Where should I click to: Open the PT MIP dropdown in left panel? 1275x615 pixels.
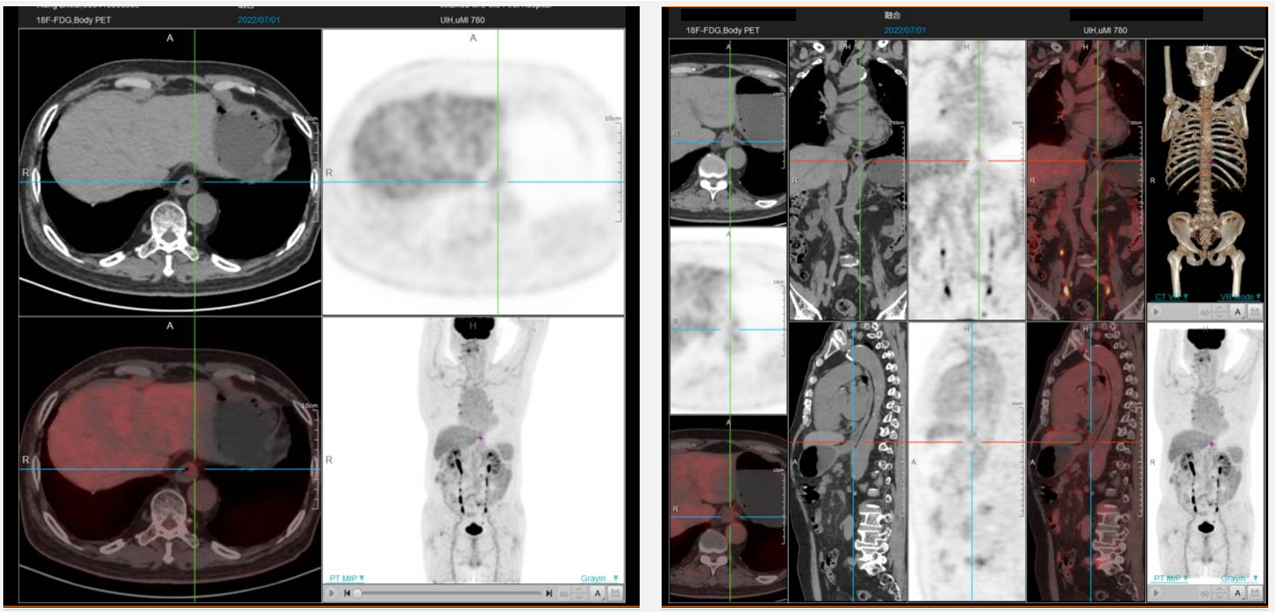[x=347, y=578]
